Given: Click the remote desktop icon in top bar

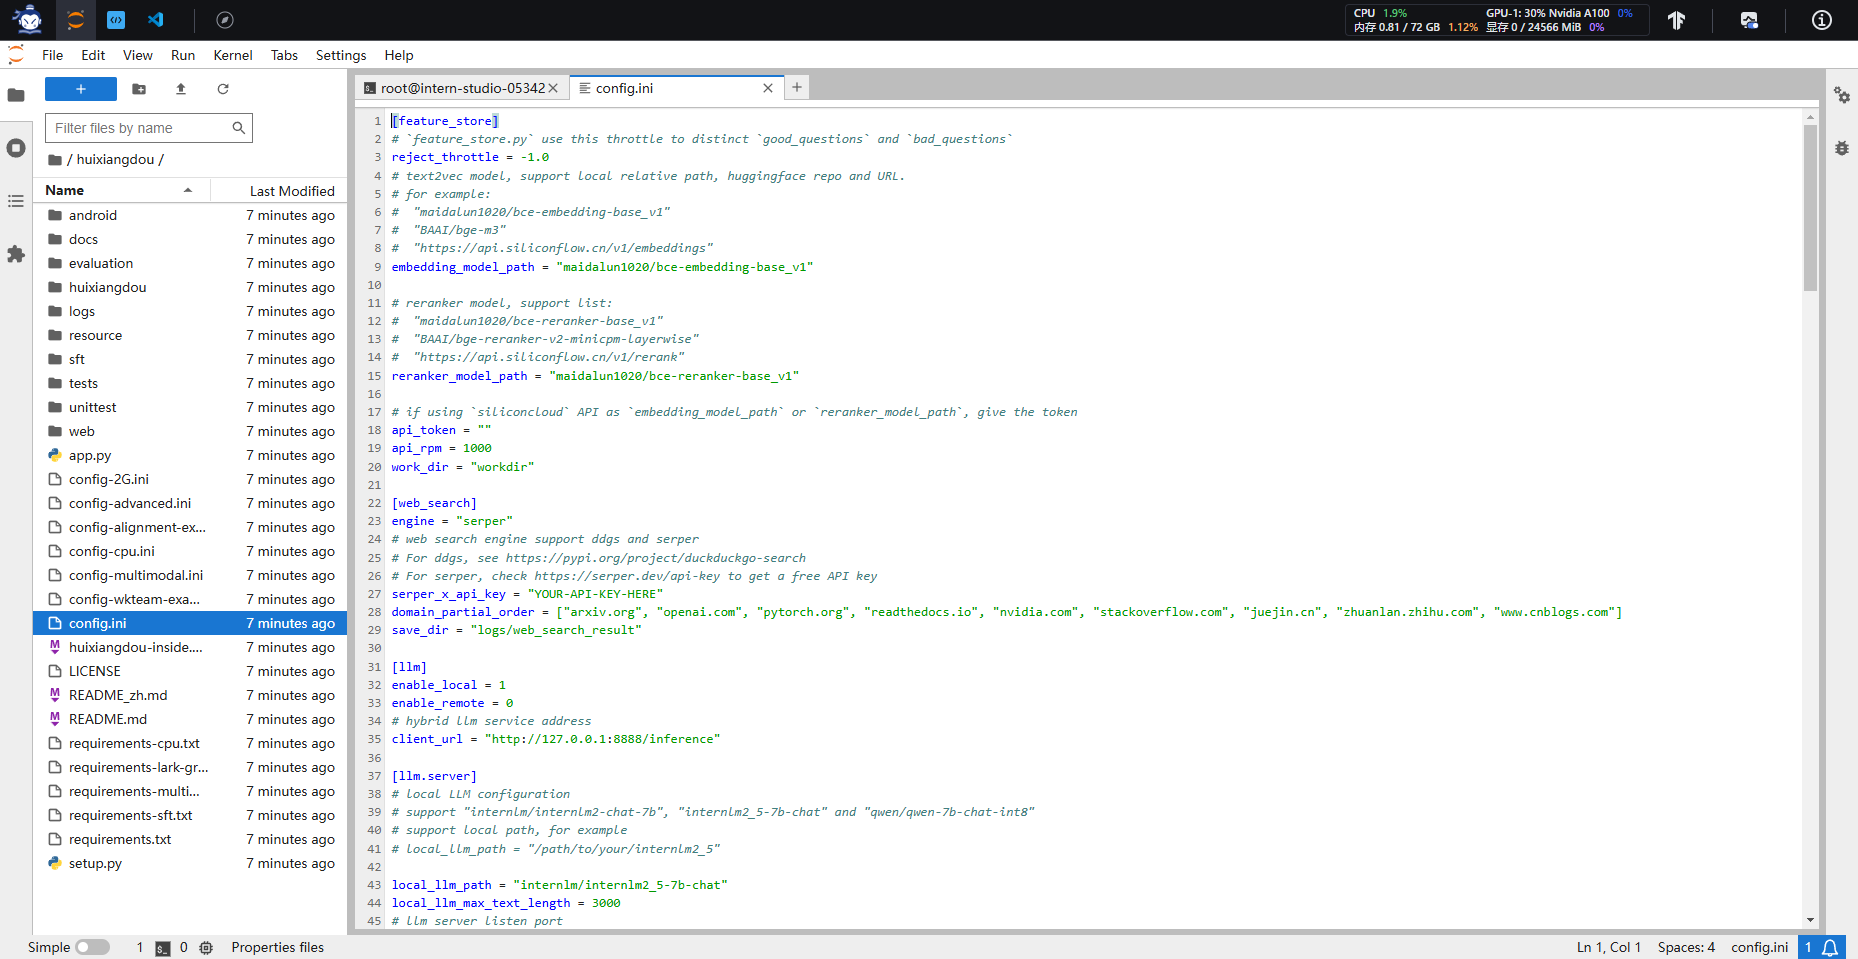Looking at the screenshot, I should pos(1749,20).
